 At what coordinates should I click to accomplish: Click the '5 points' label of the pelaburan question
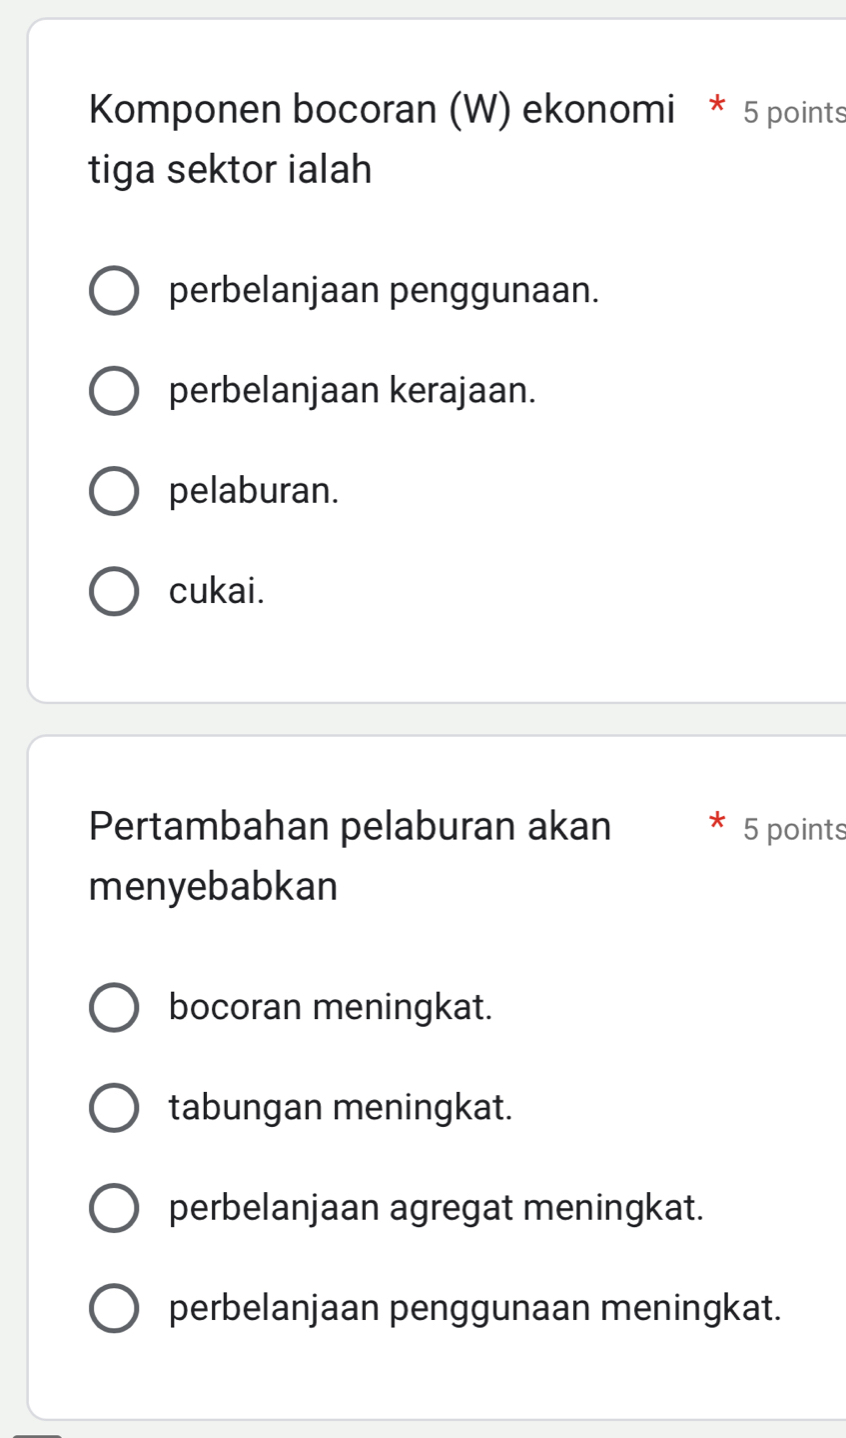click(794, 829)
